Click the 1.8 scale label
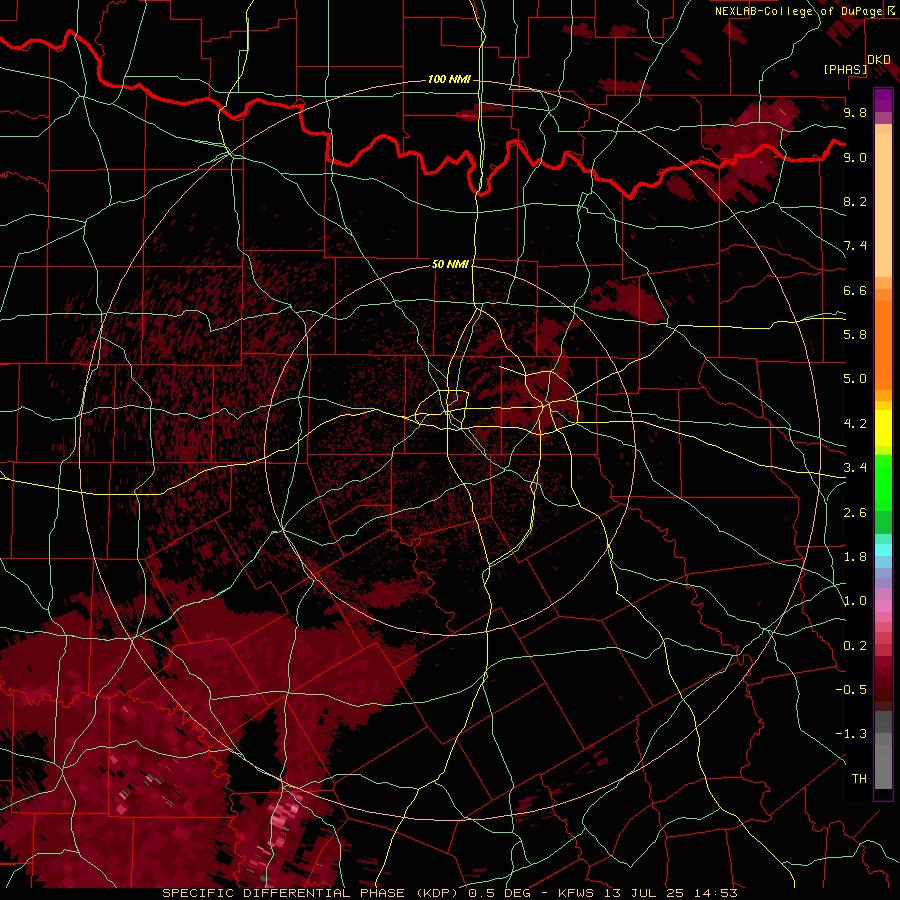This screenshot has width=900, height=900. coord(855,557)
